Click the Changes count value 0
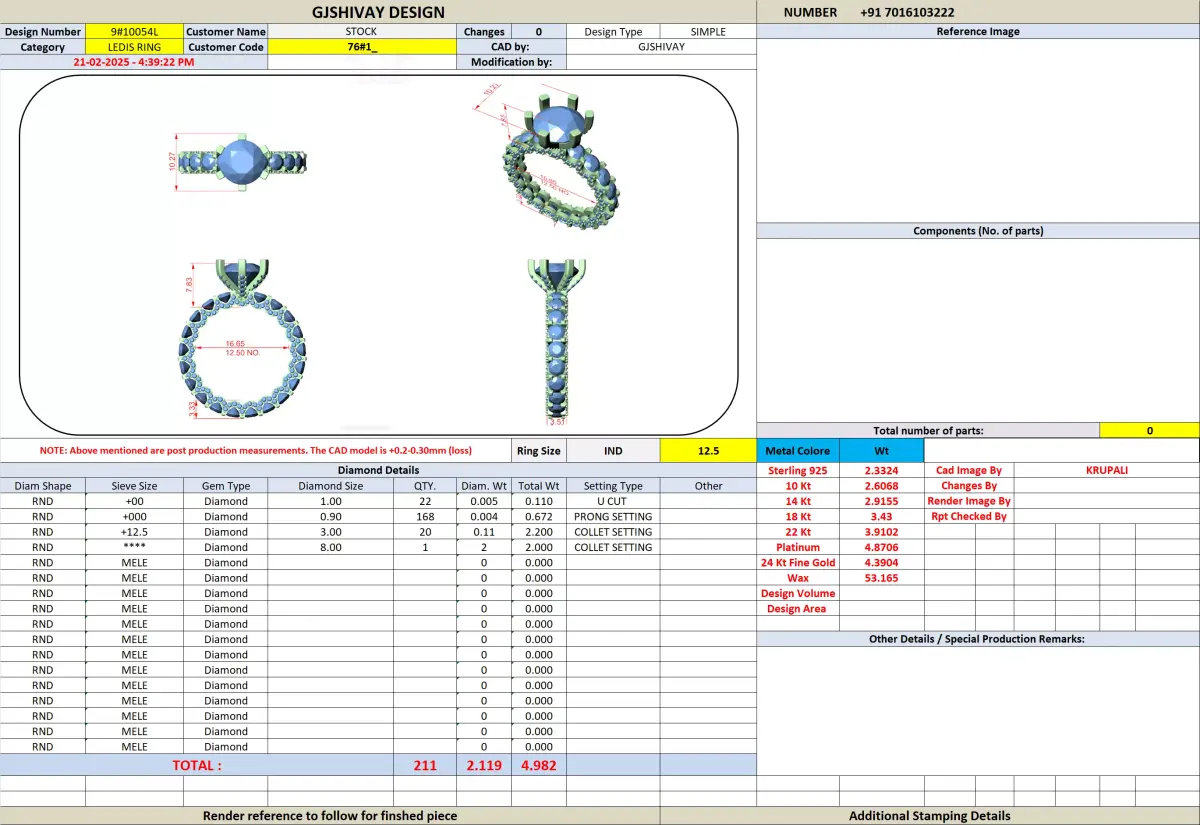Screen dimensions: 1200x825 [x=539, y=32]
